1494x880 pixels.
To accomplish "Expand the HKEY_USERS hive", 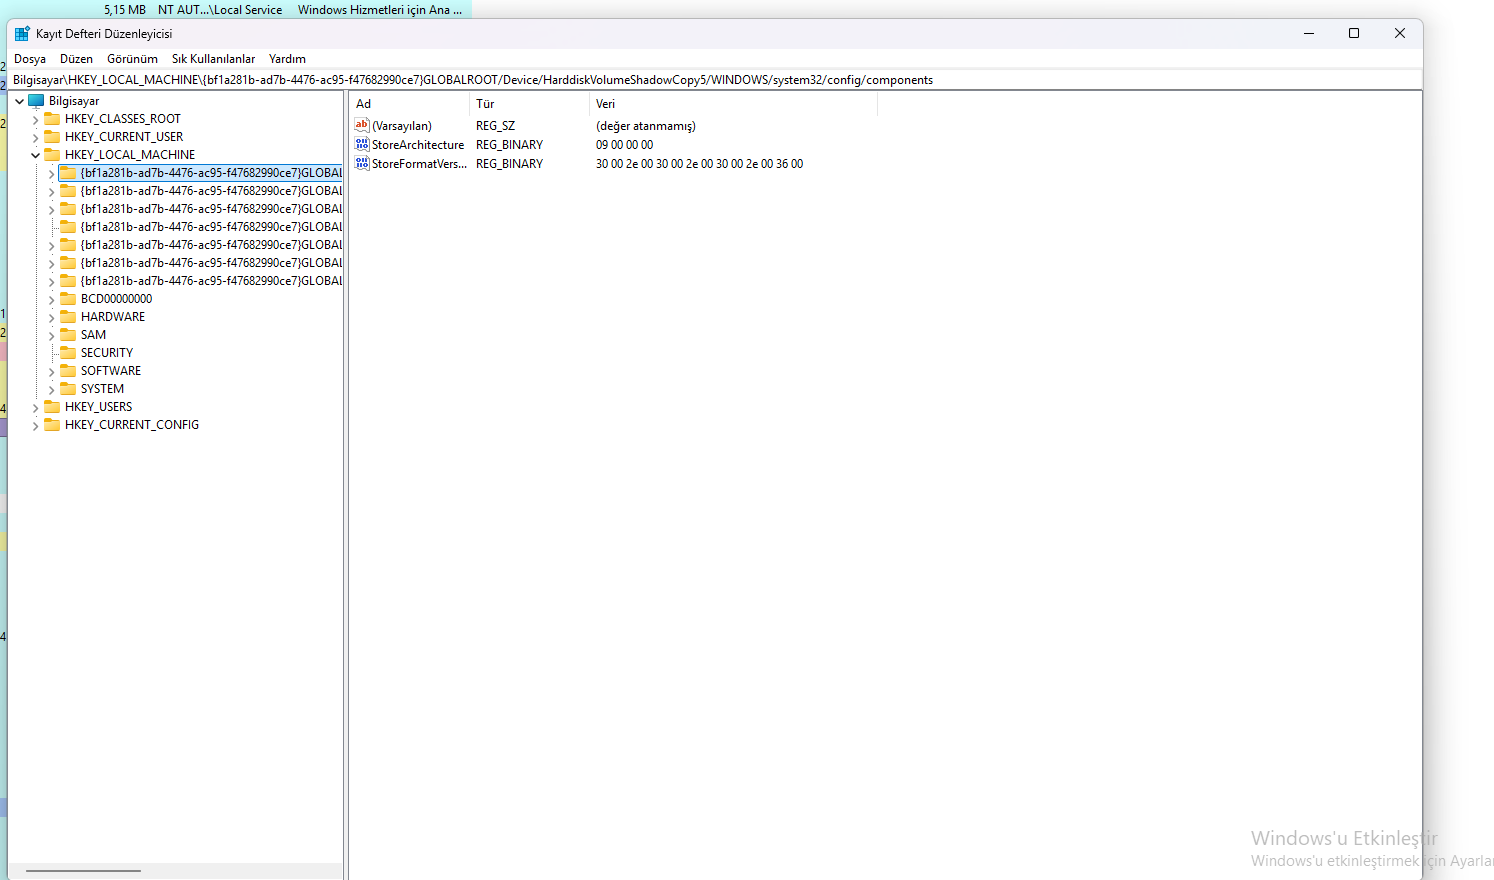I will [36, 407].
